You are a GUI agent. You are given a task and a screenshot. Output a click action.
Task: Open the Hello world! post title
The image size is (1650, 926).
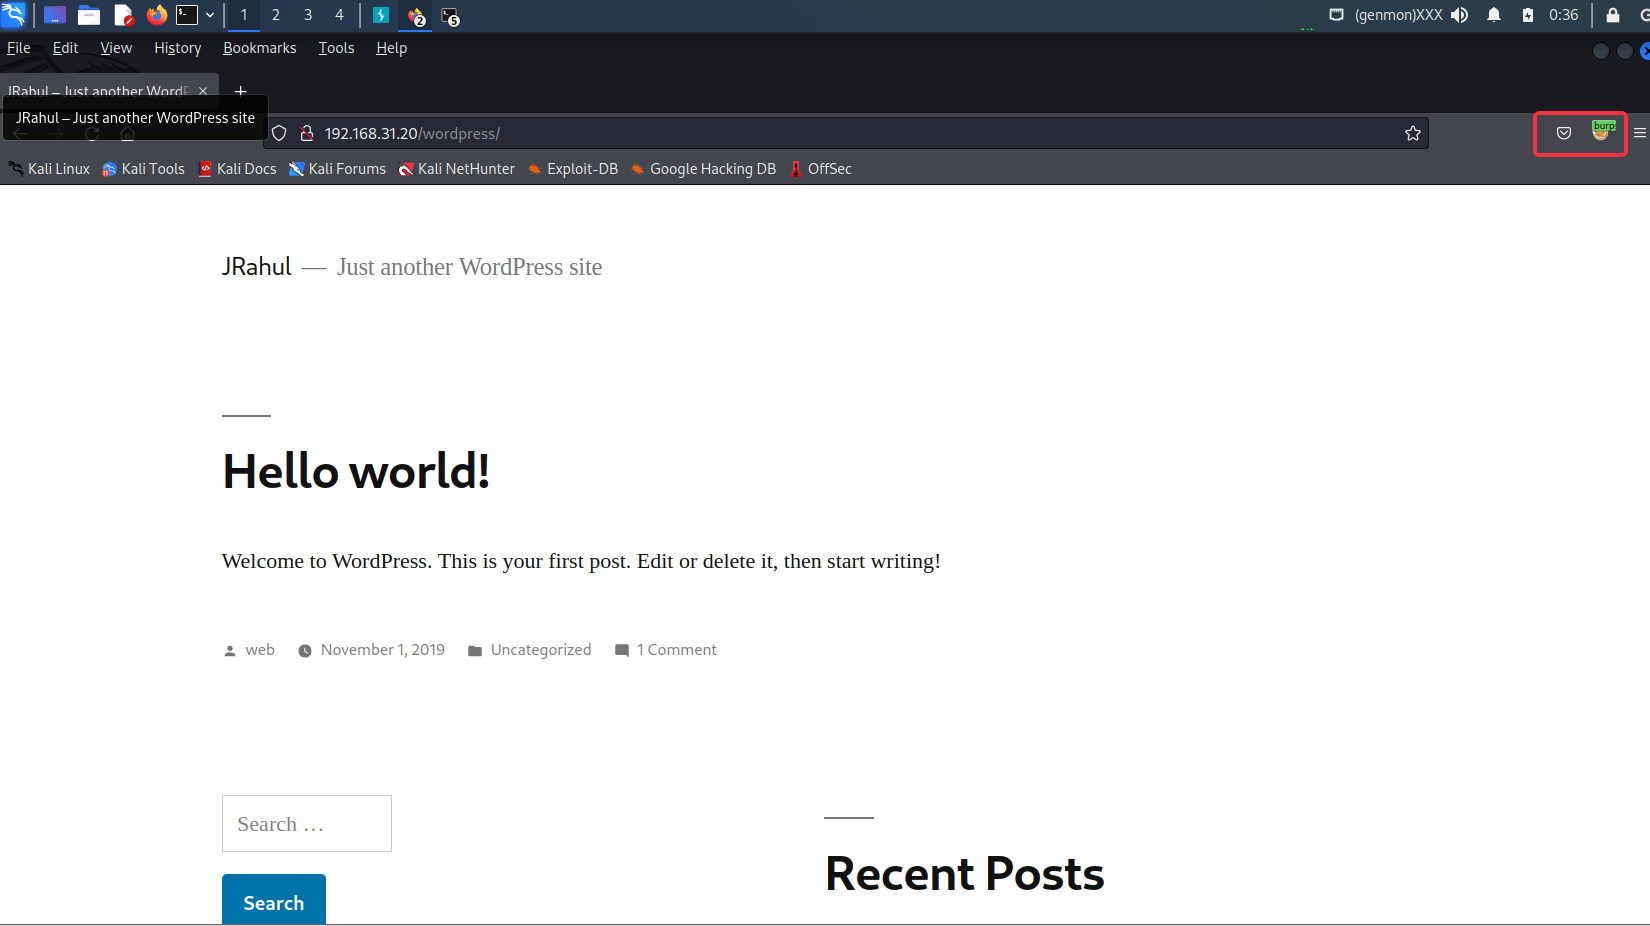[x=356, y=471]
